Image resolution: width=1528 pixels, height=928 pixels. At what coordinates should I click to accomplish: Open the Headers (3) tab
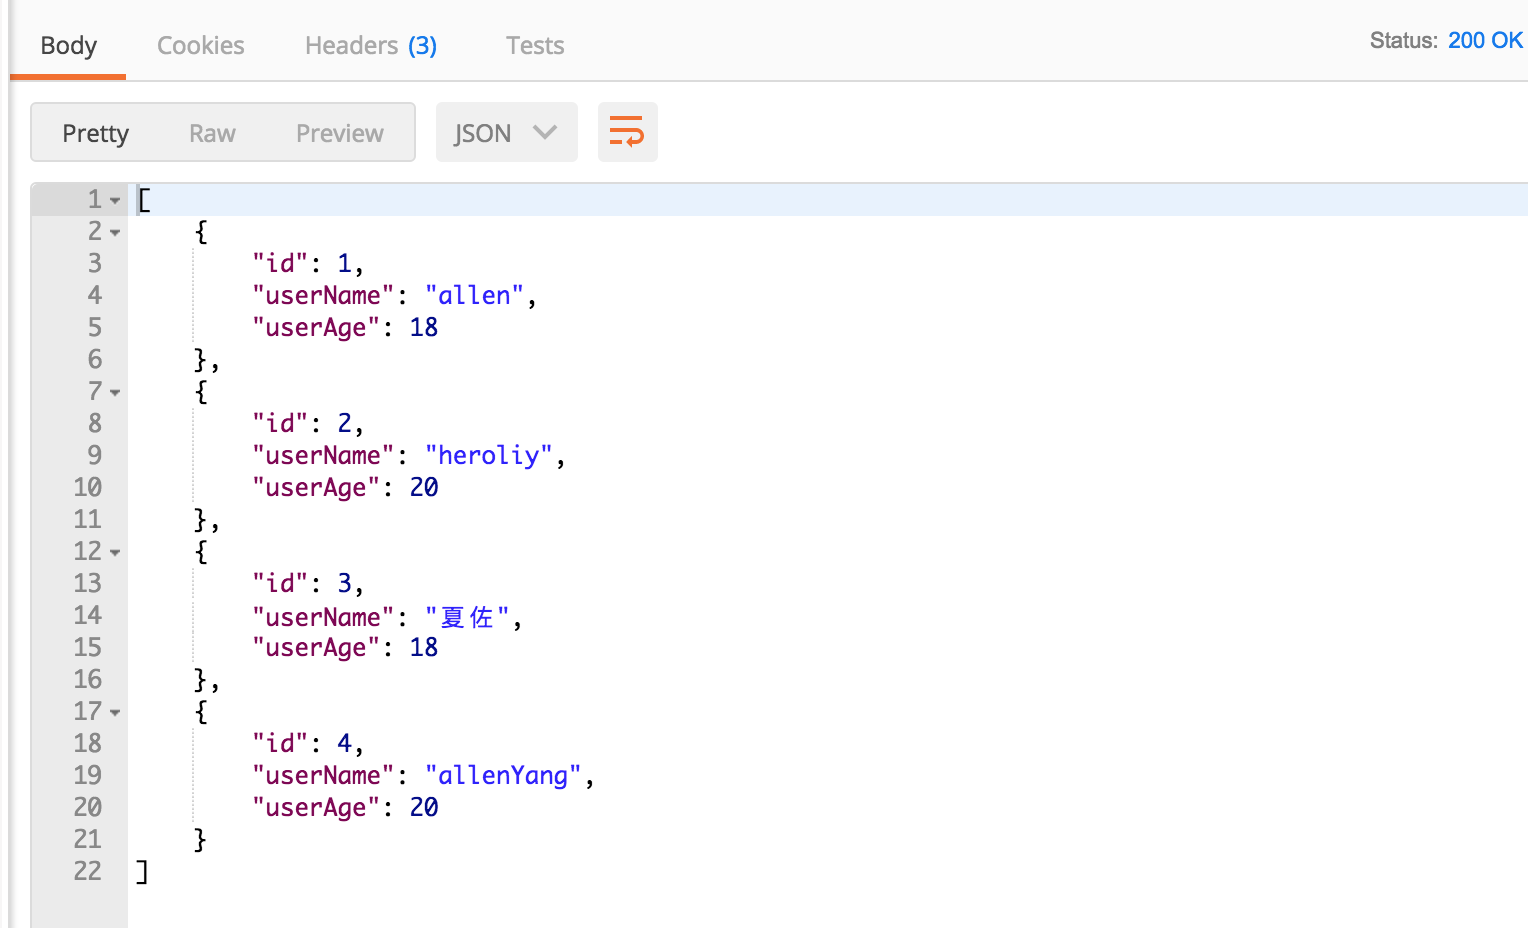[371, 46]
